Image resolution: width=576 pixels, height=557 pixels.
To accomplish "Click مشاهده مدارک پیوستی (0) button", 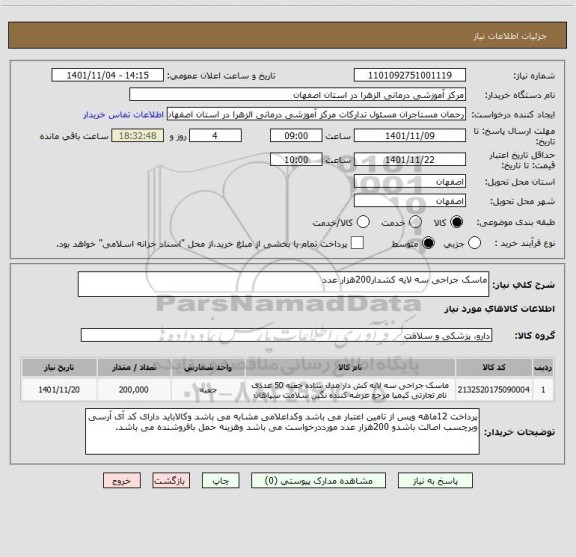I will [318, 481].
